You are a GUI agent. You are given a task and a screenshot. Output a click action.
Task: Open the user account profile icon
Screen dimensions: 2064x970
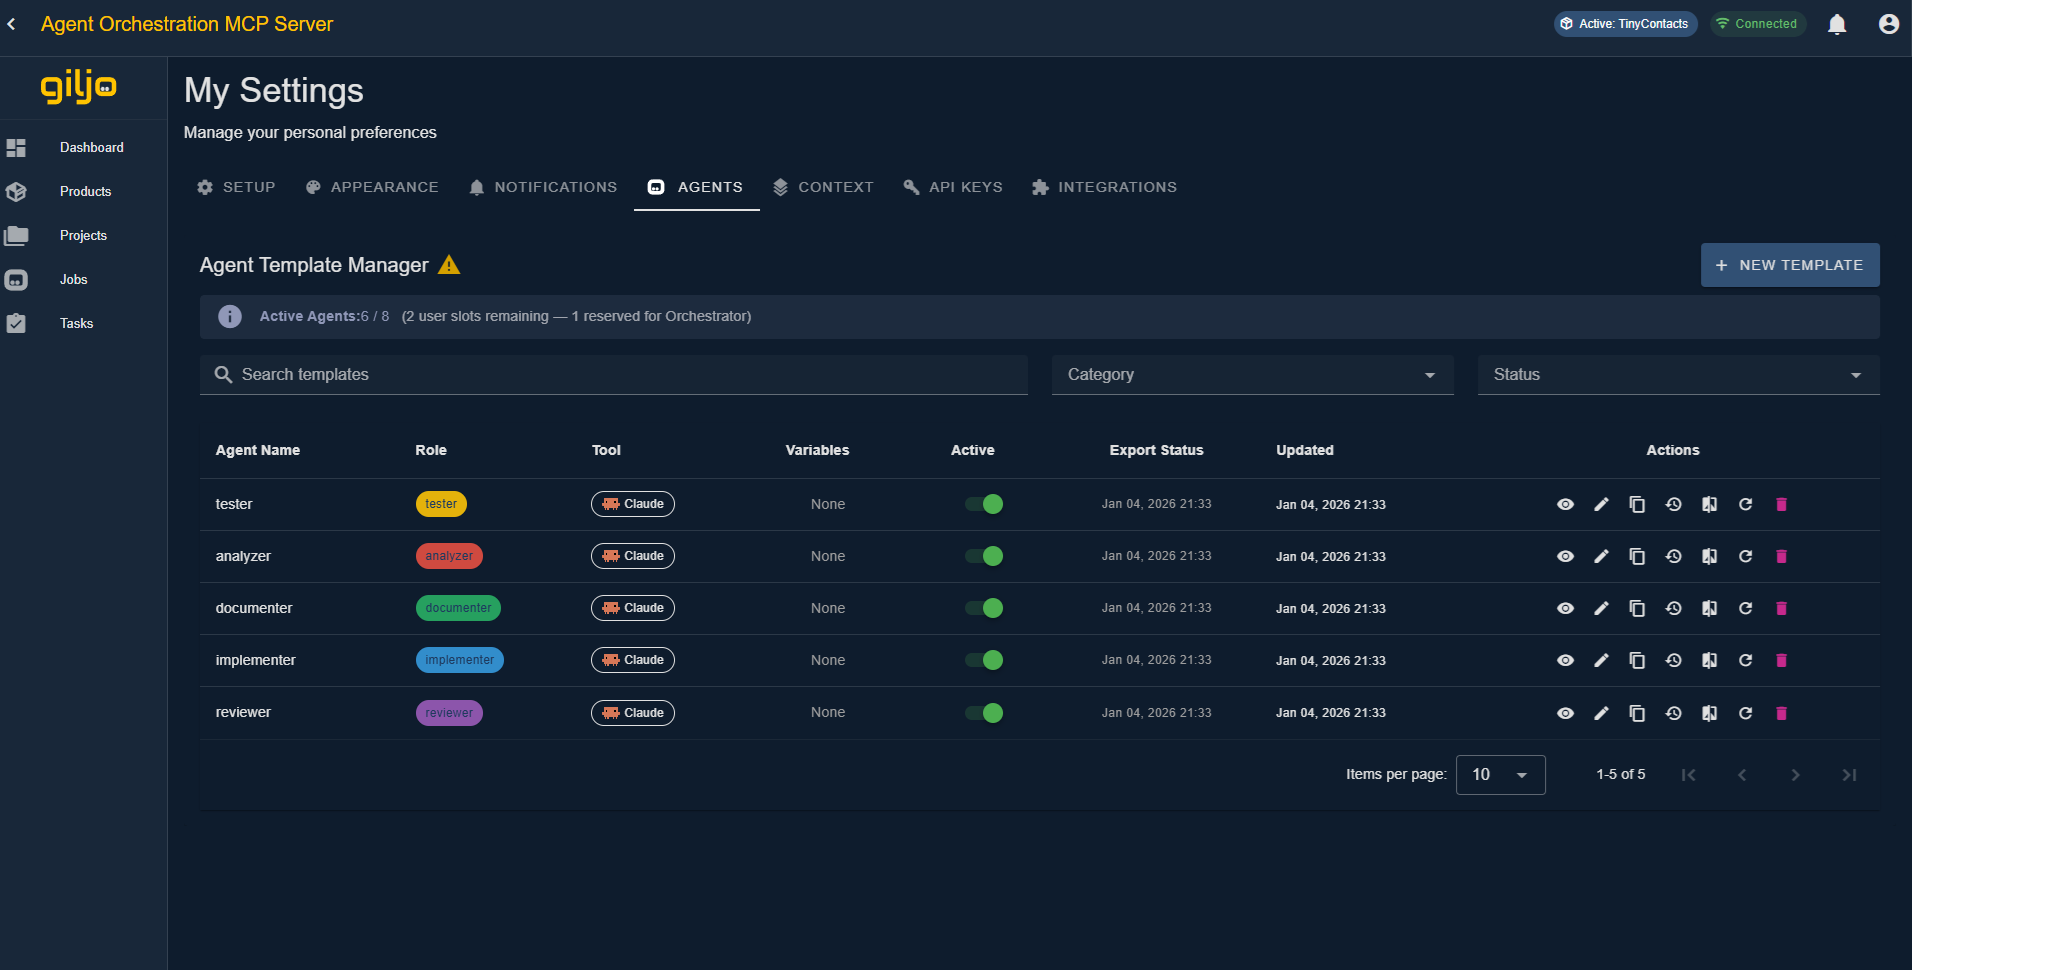(1888, 24)
